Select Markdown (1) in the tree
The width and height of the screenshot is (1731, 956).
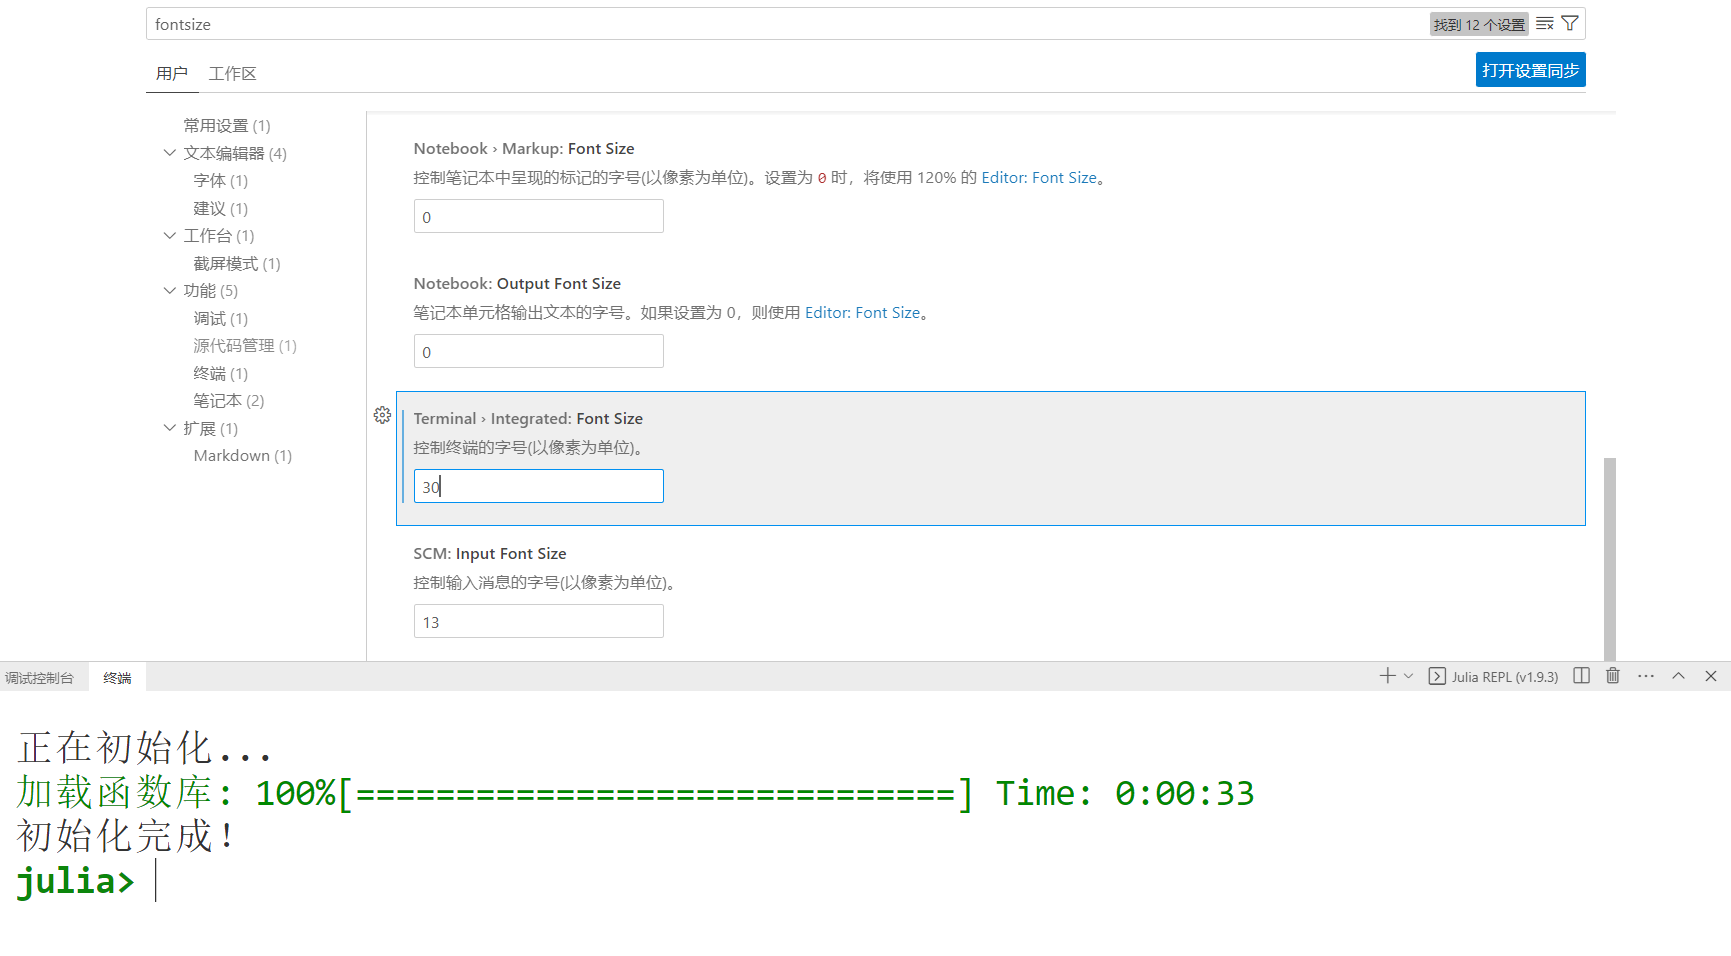243,456
